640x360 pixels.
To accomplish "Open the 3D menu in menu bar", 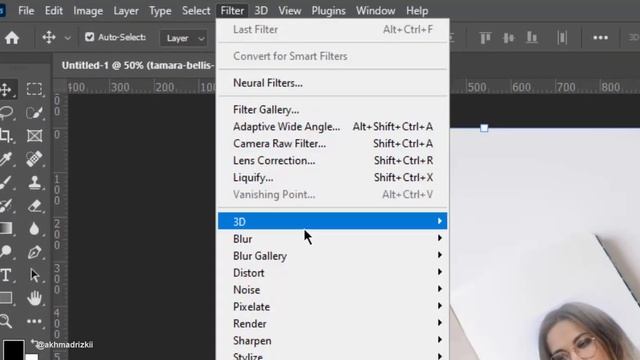I will tap(261, 11).
